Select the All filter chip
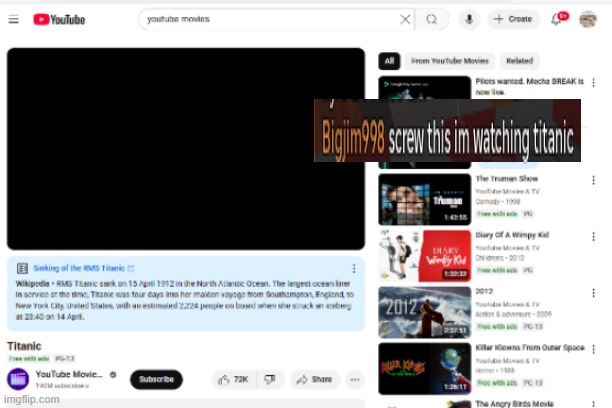The width and height of the screenshot is (612, 408). tap(389, 61)
